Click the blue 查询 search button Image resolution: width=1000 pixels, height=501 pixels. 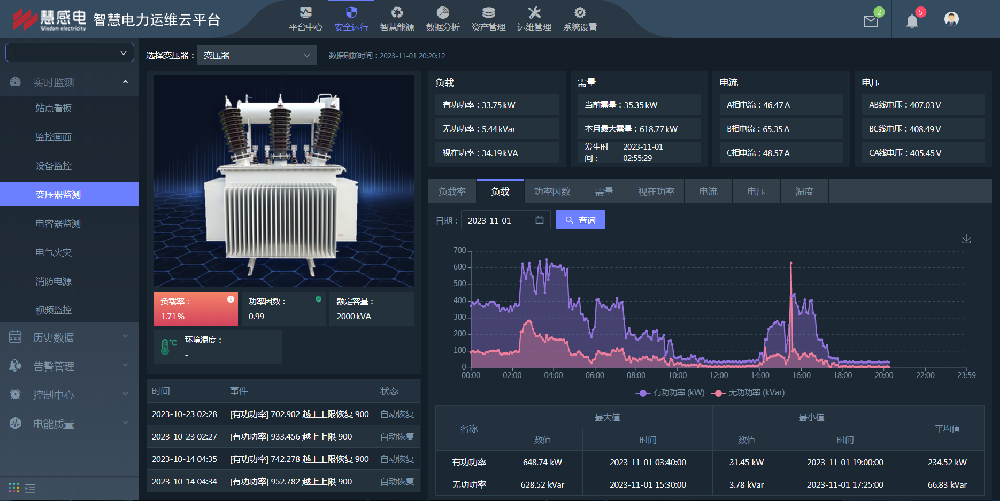pyautogui.click(x=580, y=220)
